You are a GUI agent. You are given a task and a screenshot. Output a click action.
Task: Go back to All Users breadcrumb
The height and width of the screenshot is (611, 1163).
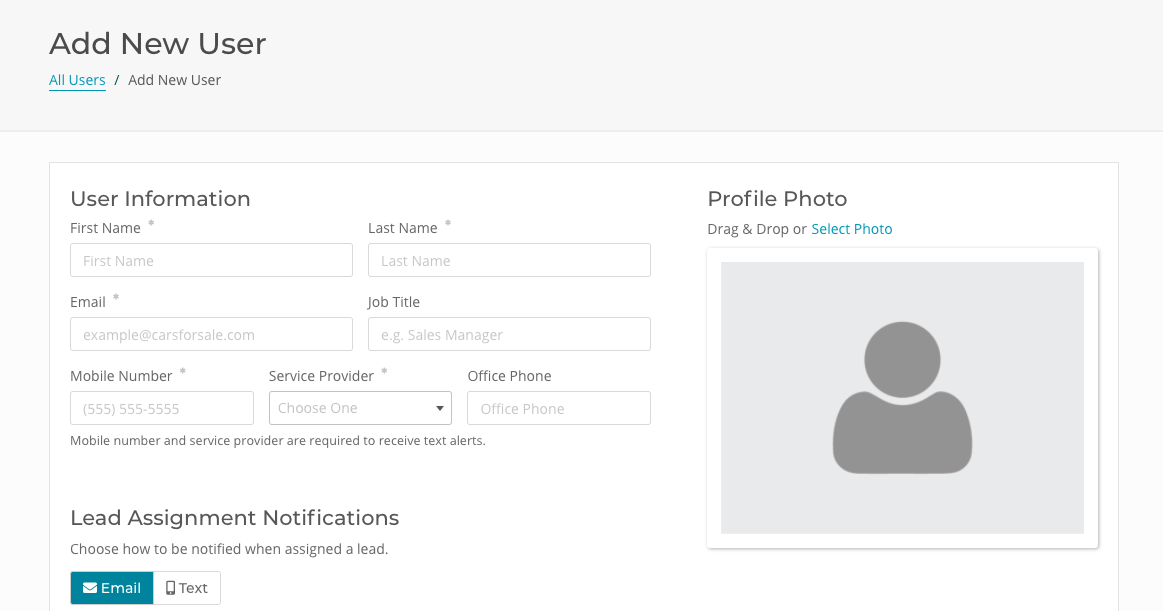click(x=77, y=80)
